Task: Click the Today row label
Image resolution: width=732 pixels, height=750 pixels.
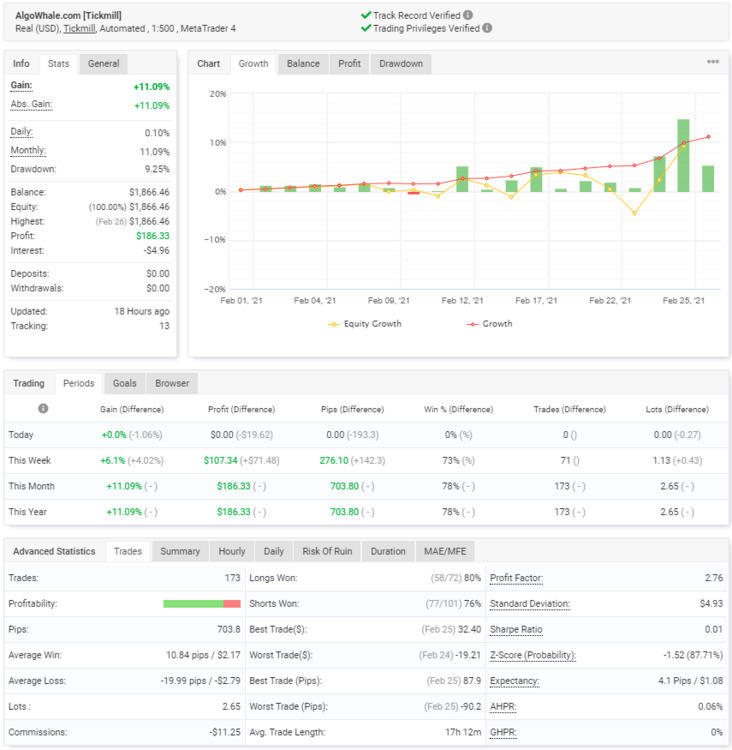Action: [x=21, y=435]
